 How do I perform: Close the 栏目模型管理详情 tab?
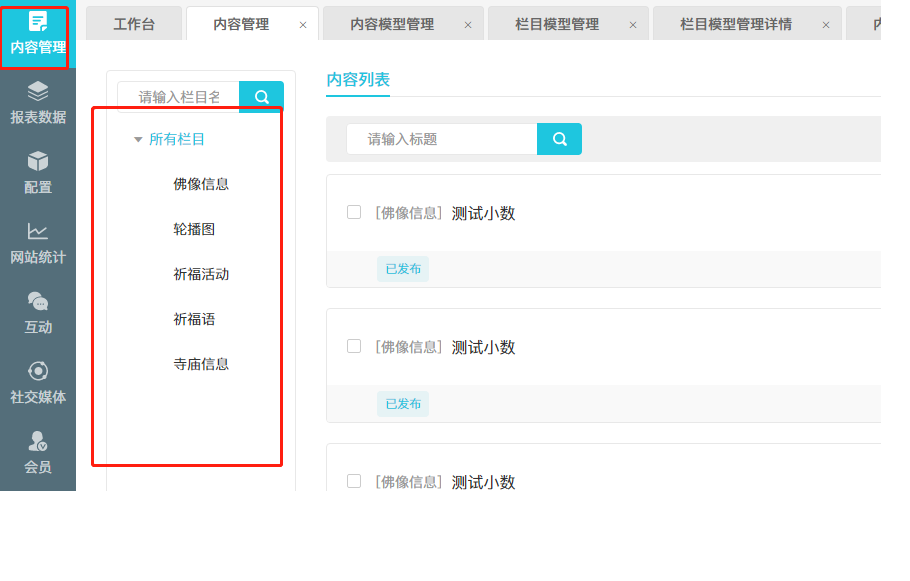click(x=826, y=25)
